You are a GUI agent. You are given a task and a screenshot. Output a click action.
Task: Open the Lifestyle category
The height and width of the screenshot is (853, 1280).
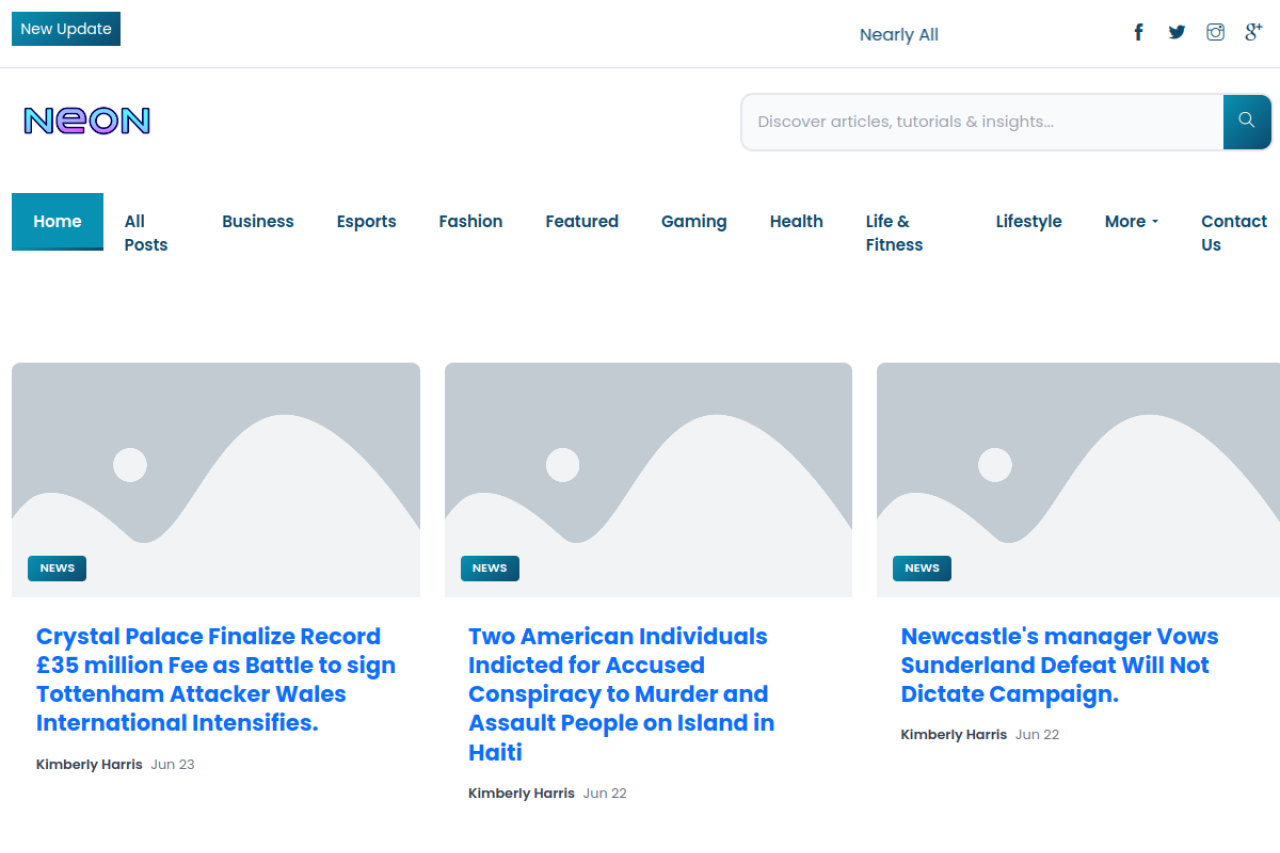click(1029, 222)
